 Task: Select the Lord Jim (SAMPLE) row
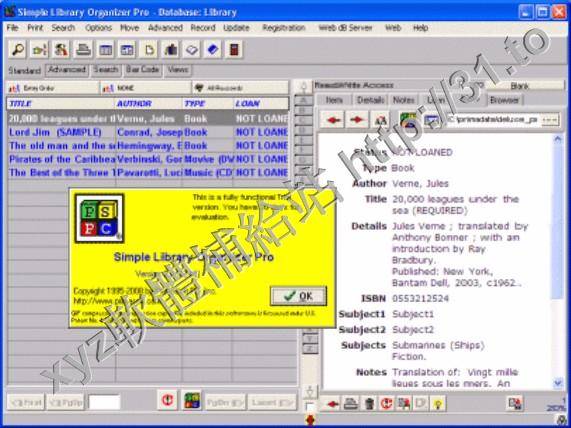coord(148,132)
